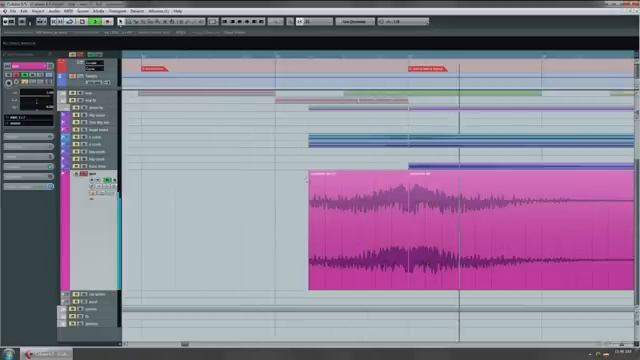Adjust the Inspector pan control
Image resolution: width=640 pixels, height=360 pixels.
coord(37,100)
